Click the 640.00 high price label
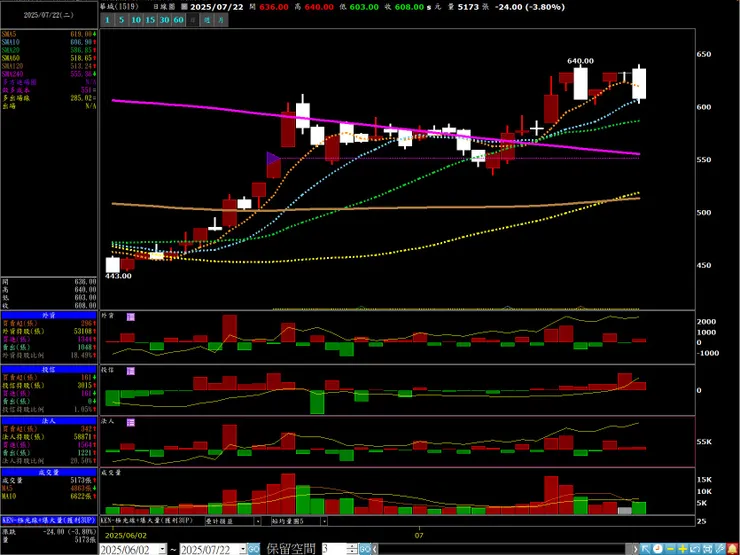 click(580, 61)
